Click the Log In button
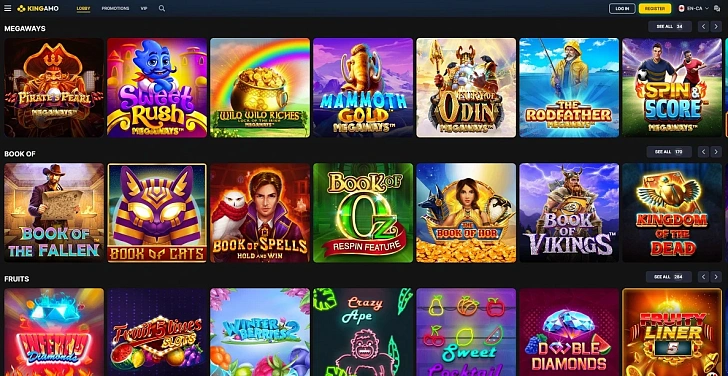This screenshot has width=728, height=376. pos(622,8)
